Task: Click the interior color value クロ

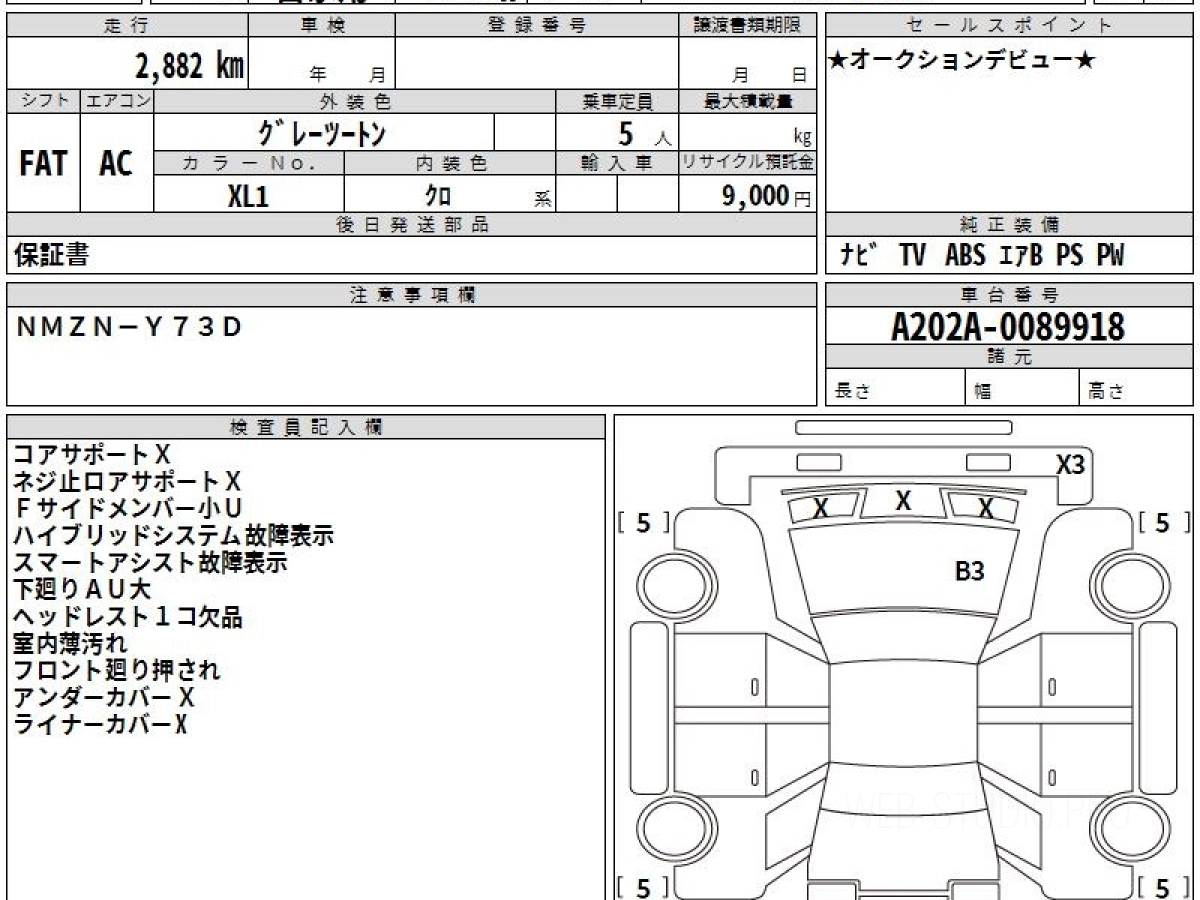Action: (x=438, y=195)
